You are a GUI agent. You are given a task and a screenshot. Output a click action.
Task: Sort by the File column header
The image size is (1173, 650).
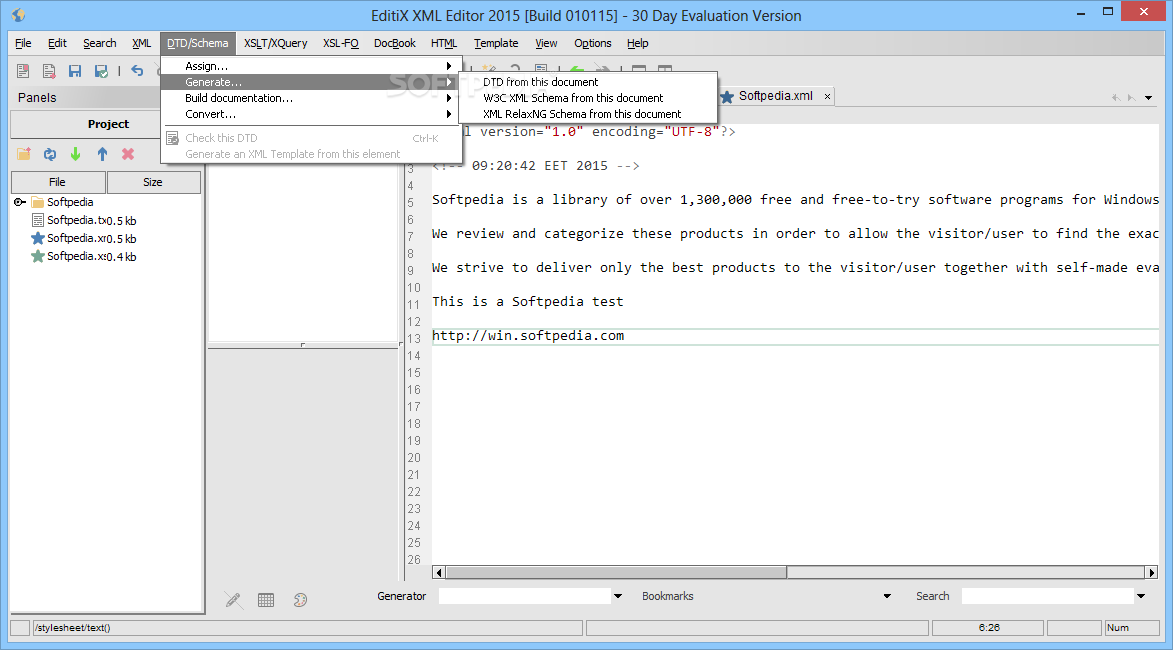tap(58, 182)
